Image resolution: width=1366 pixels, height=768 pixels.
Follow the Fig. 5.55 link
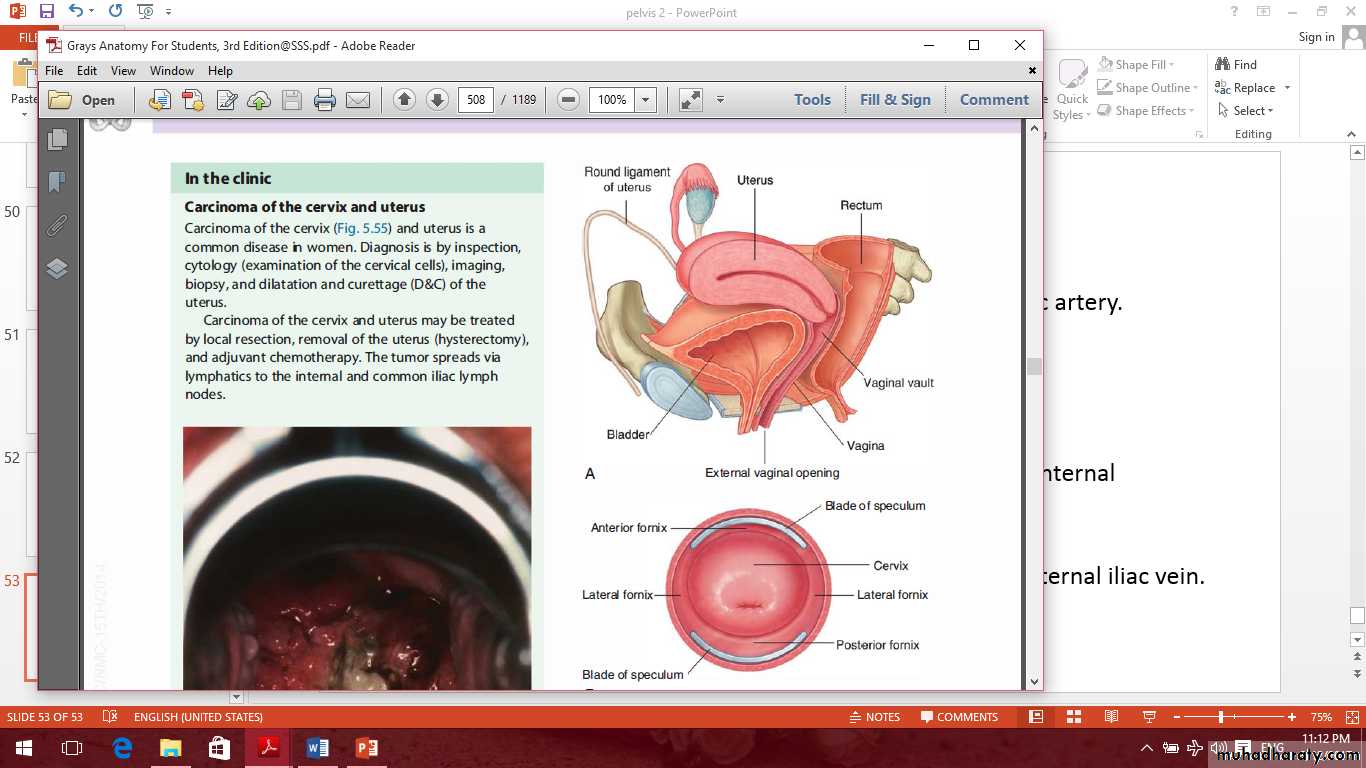pyautogui.click(x=361, y=228)
